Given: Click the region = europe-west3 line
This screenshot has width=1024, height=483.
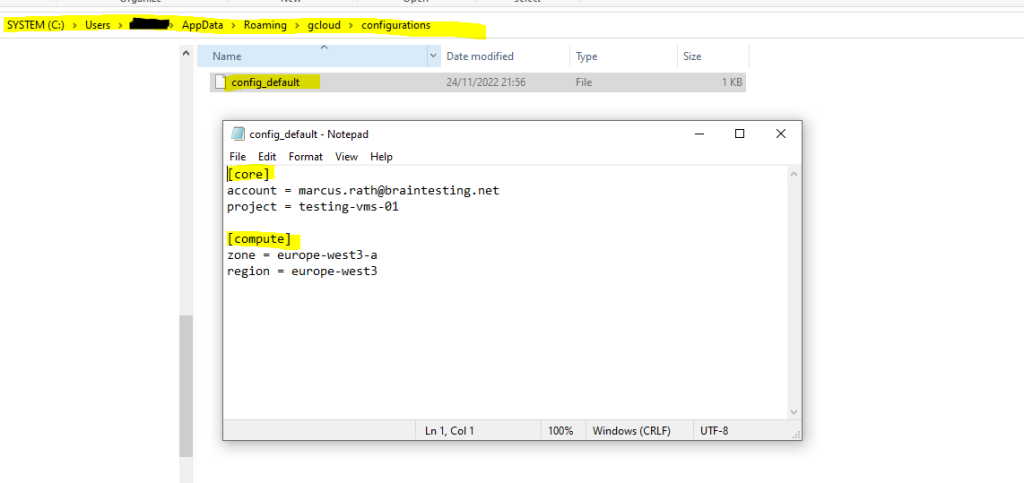Looking at the screenshot, I should pyautogui.click(x=302, y=271).
